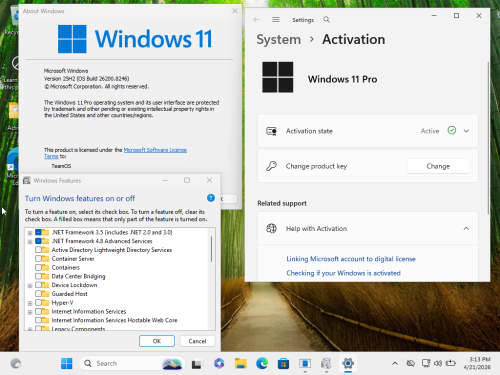This screenshot has height=375, width=500.
Task: Click the Windows Features help question icon
Action: pos(211,198)
